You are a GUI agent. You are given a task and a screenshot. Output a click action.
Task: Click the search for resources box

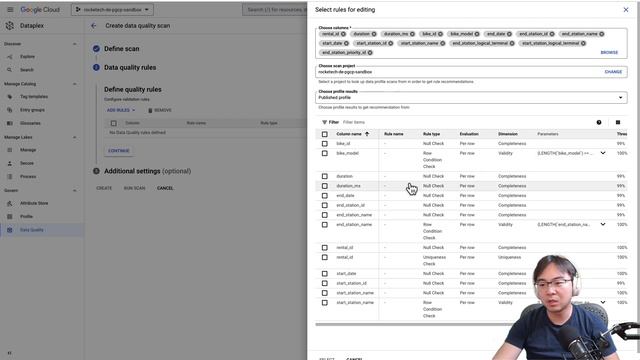click(x=275, y=9)
